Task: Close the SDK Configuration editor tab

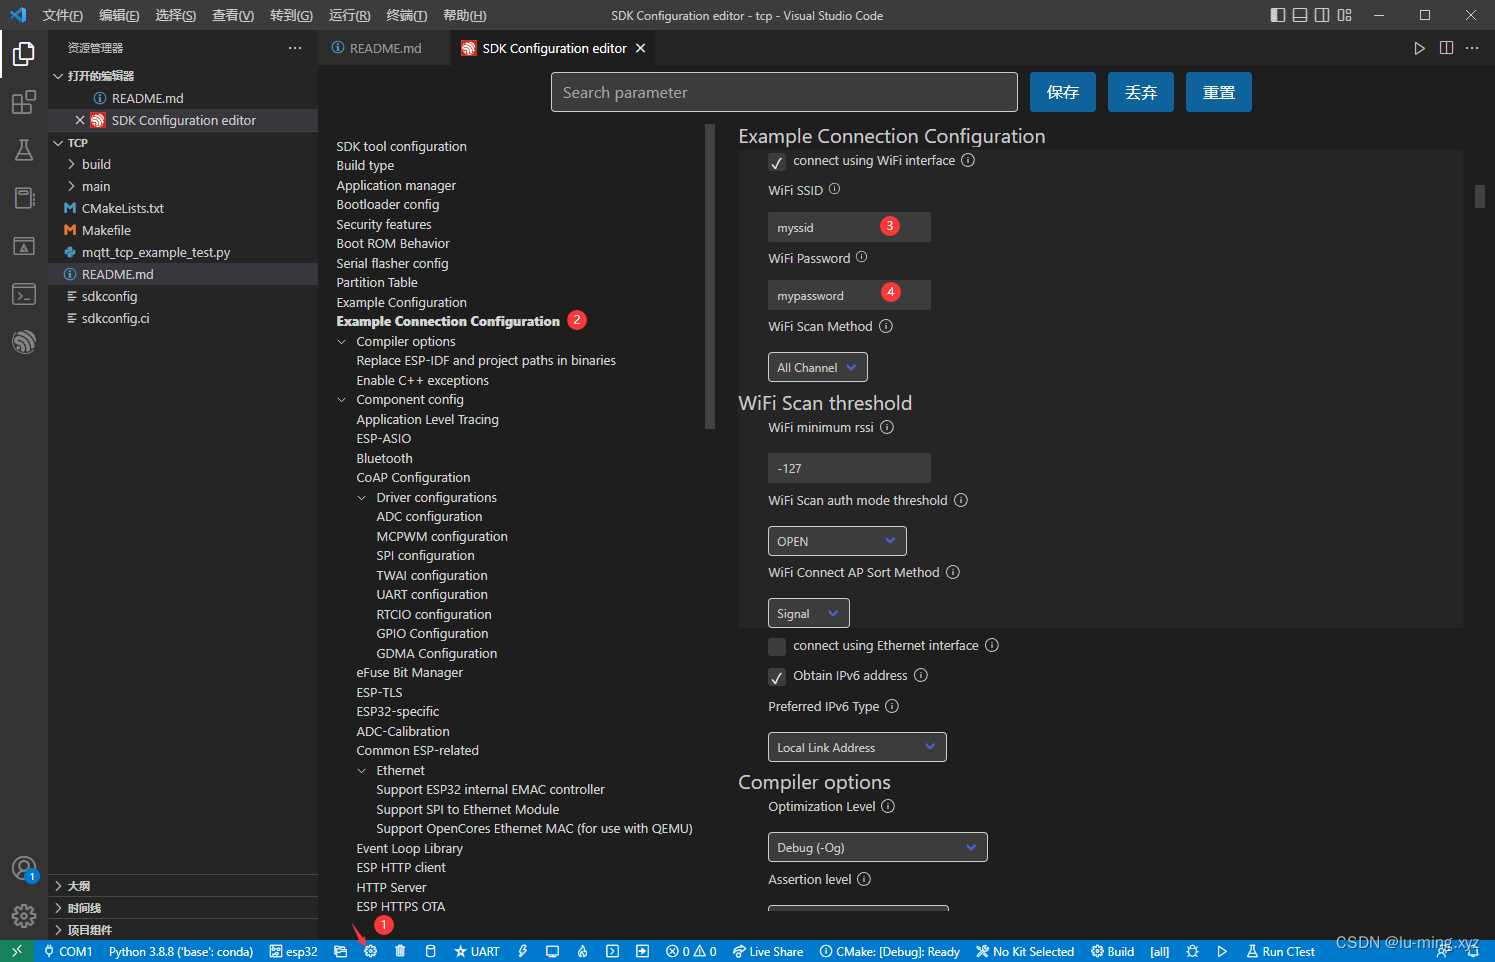Action: click(x=641, y=48)
